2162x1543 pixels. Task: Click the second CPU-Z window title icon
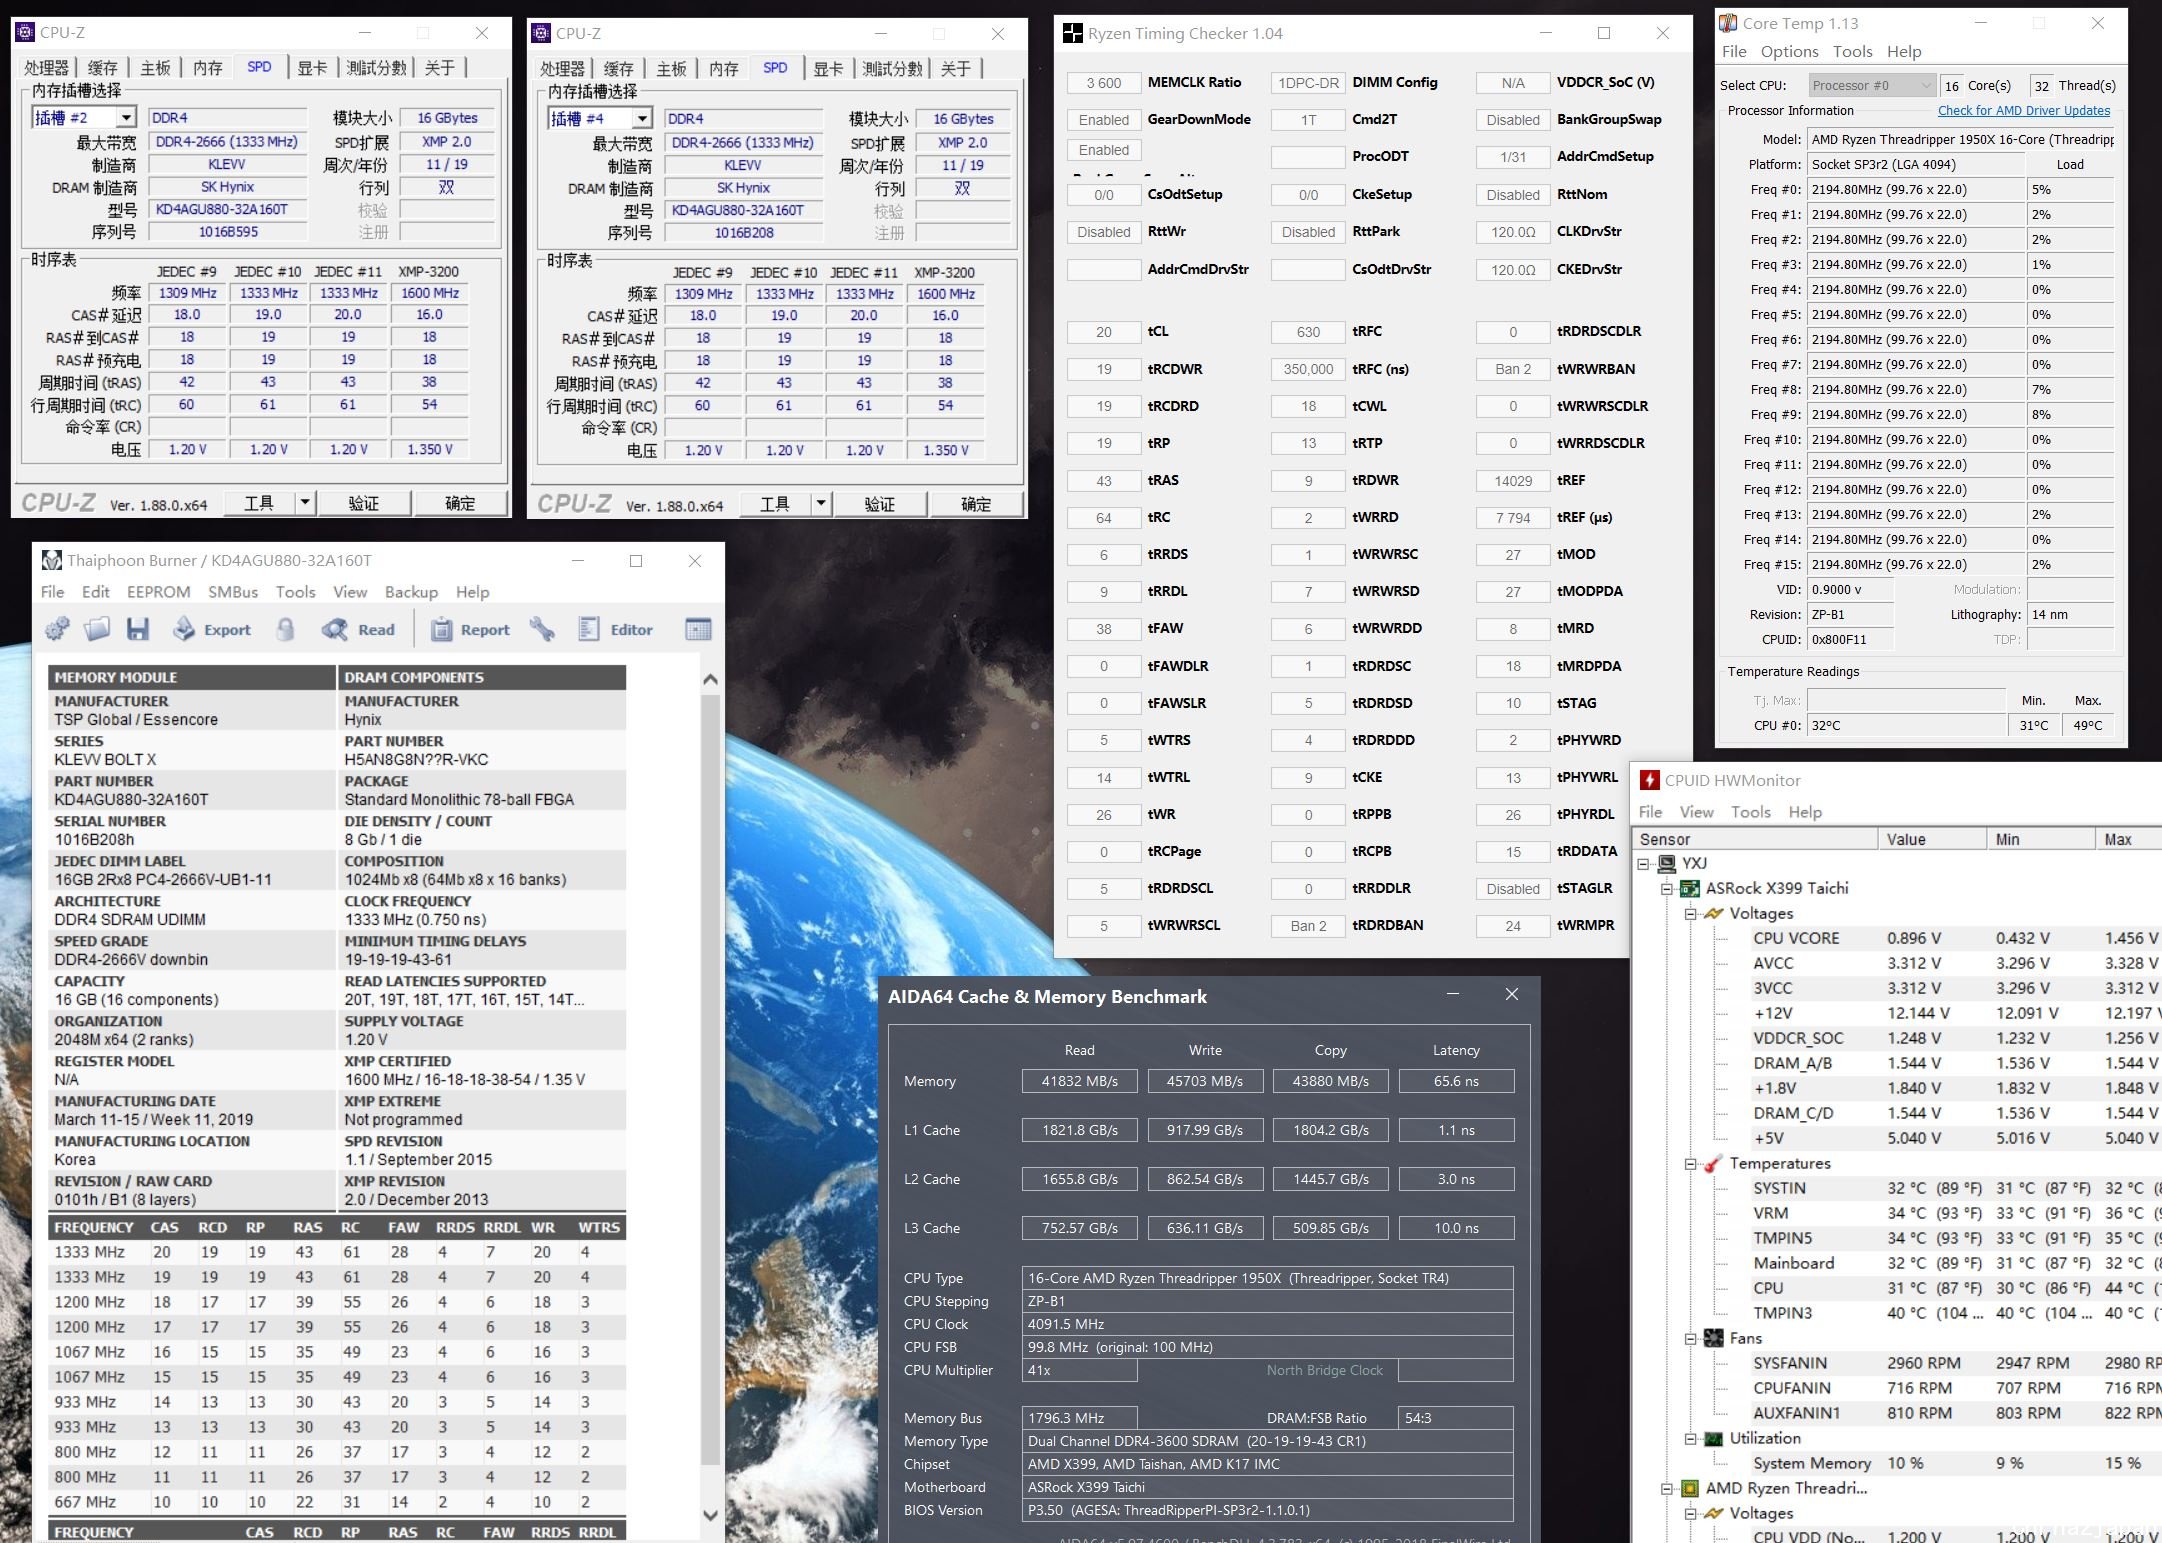[542, 33]
